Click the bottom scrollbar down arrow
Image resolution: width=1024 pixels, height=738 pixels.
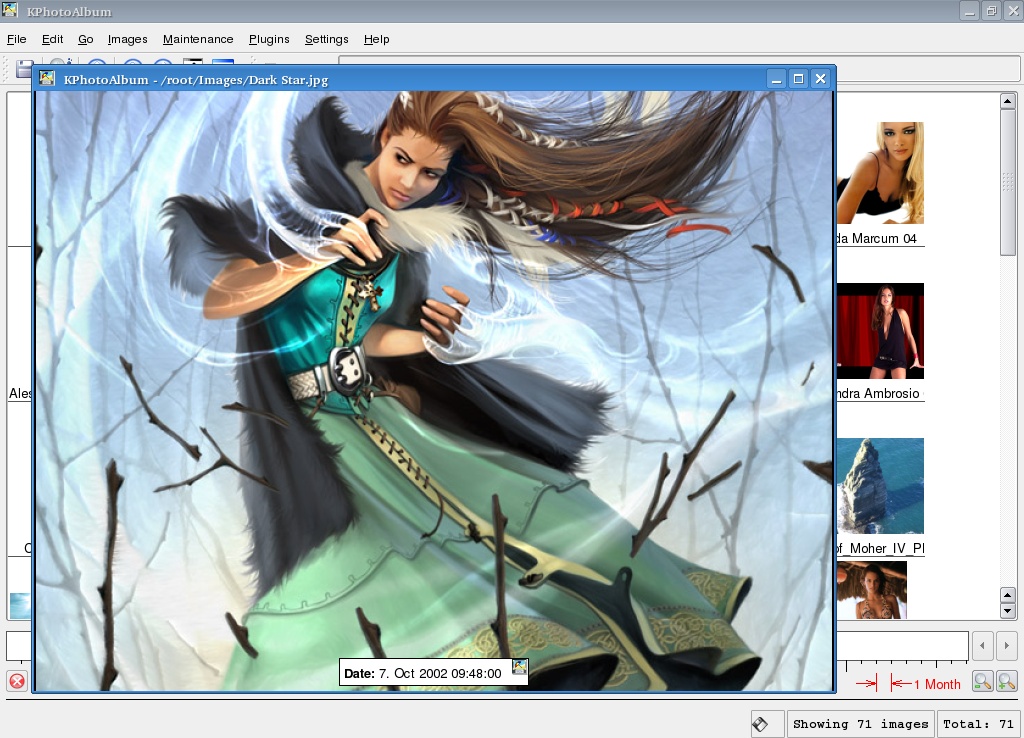pyautogui.click(x=1008, y=611)
